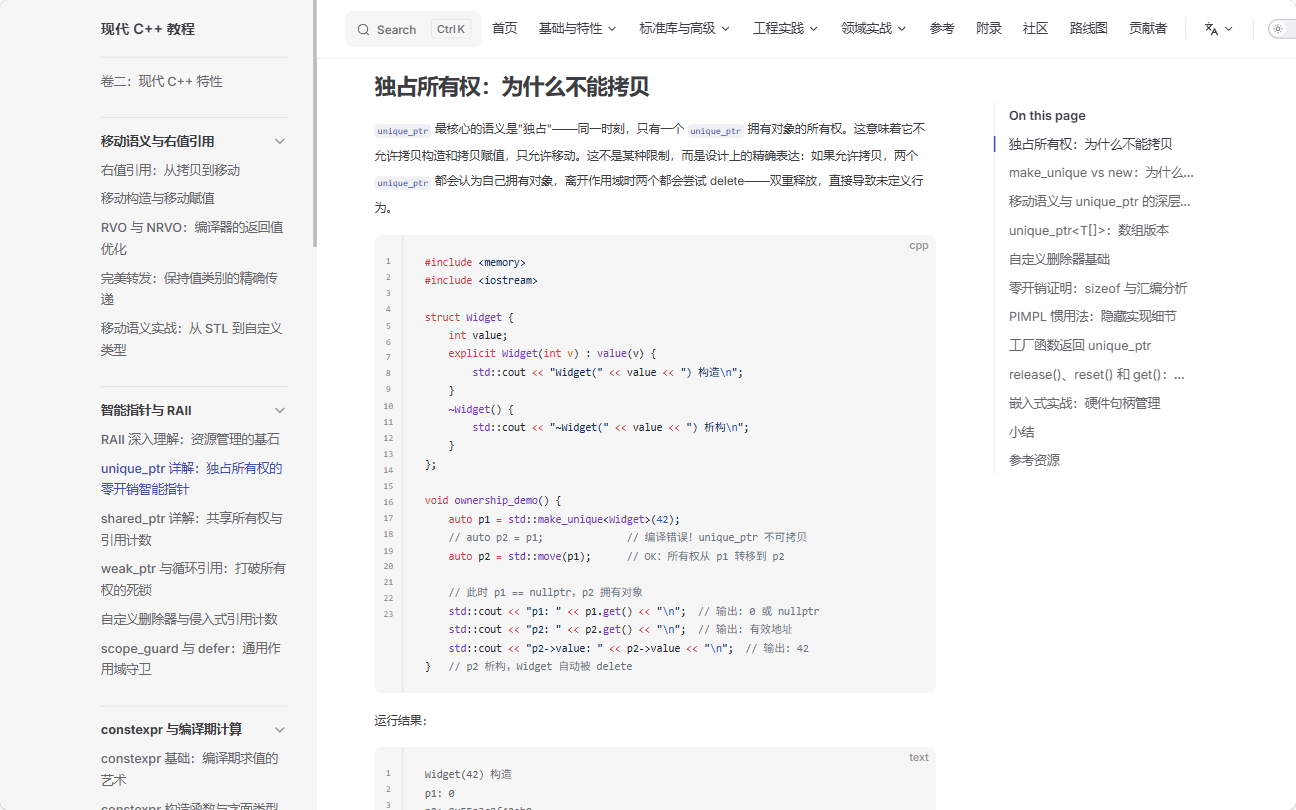The width and height of the screenshot is (1296, 810).
Task: Open RVO 与 NRVO sidebar page
Action: click(x=192, y=238)
